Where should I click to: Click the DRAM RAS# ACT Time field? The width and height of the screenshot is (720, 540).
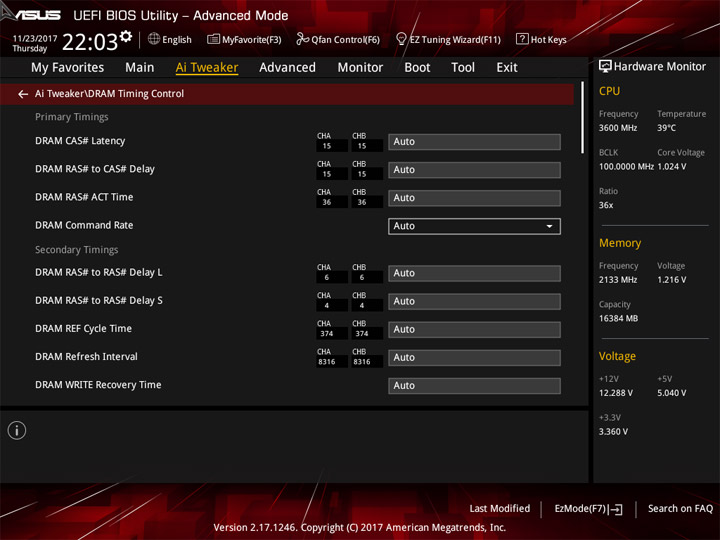point(474,198)
